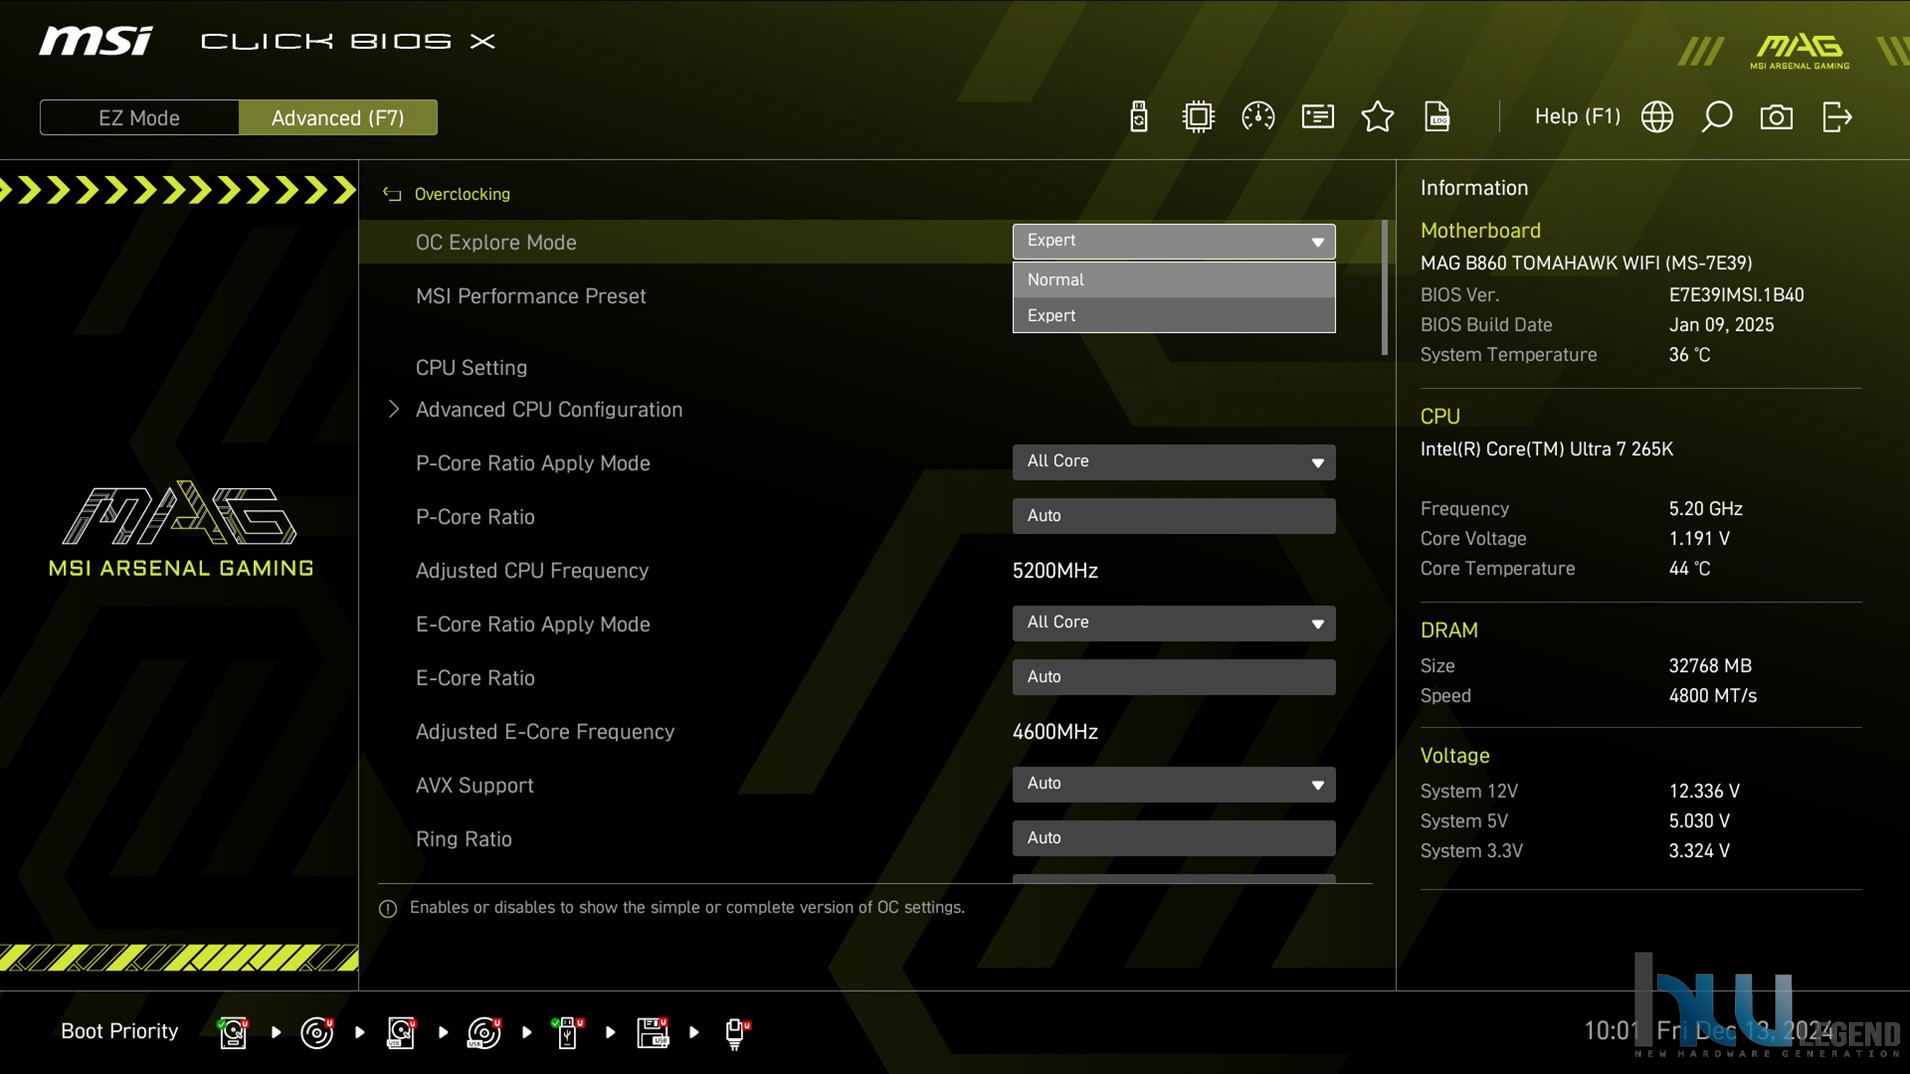
Task: Select the USB optical drive boot device
Action: click(x=485, y=1032)
